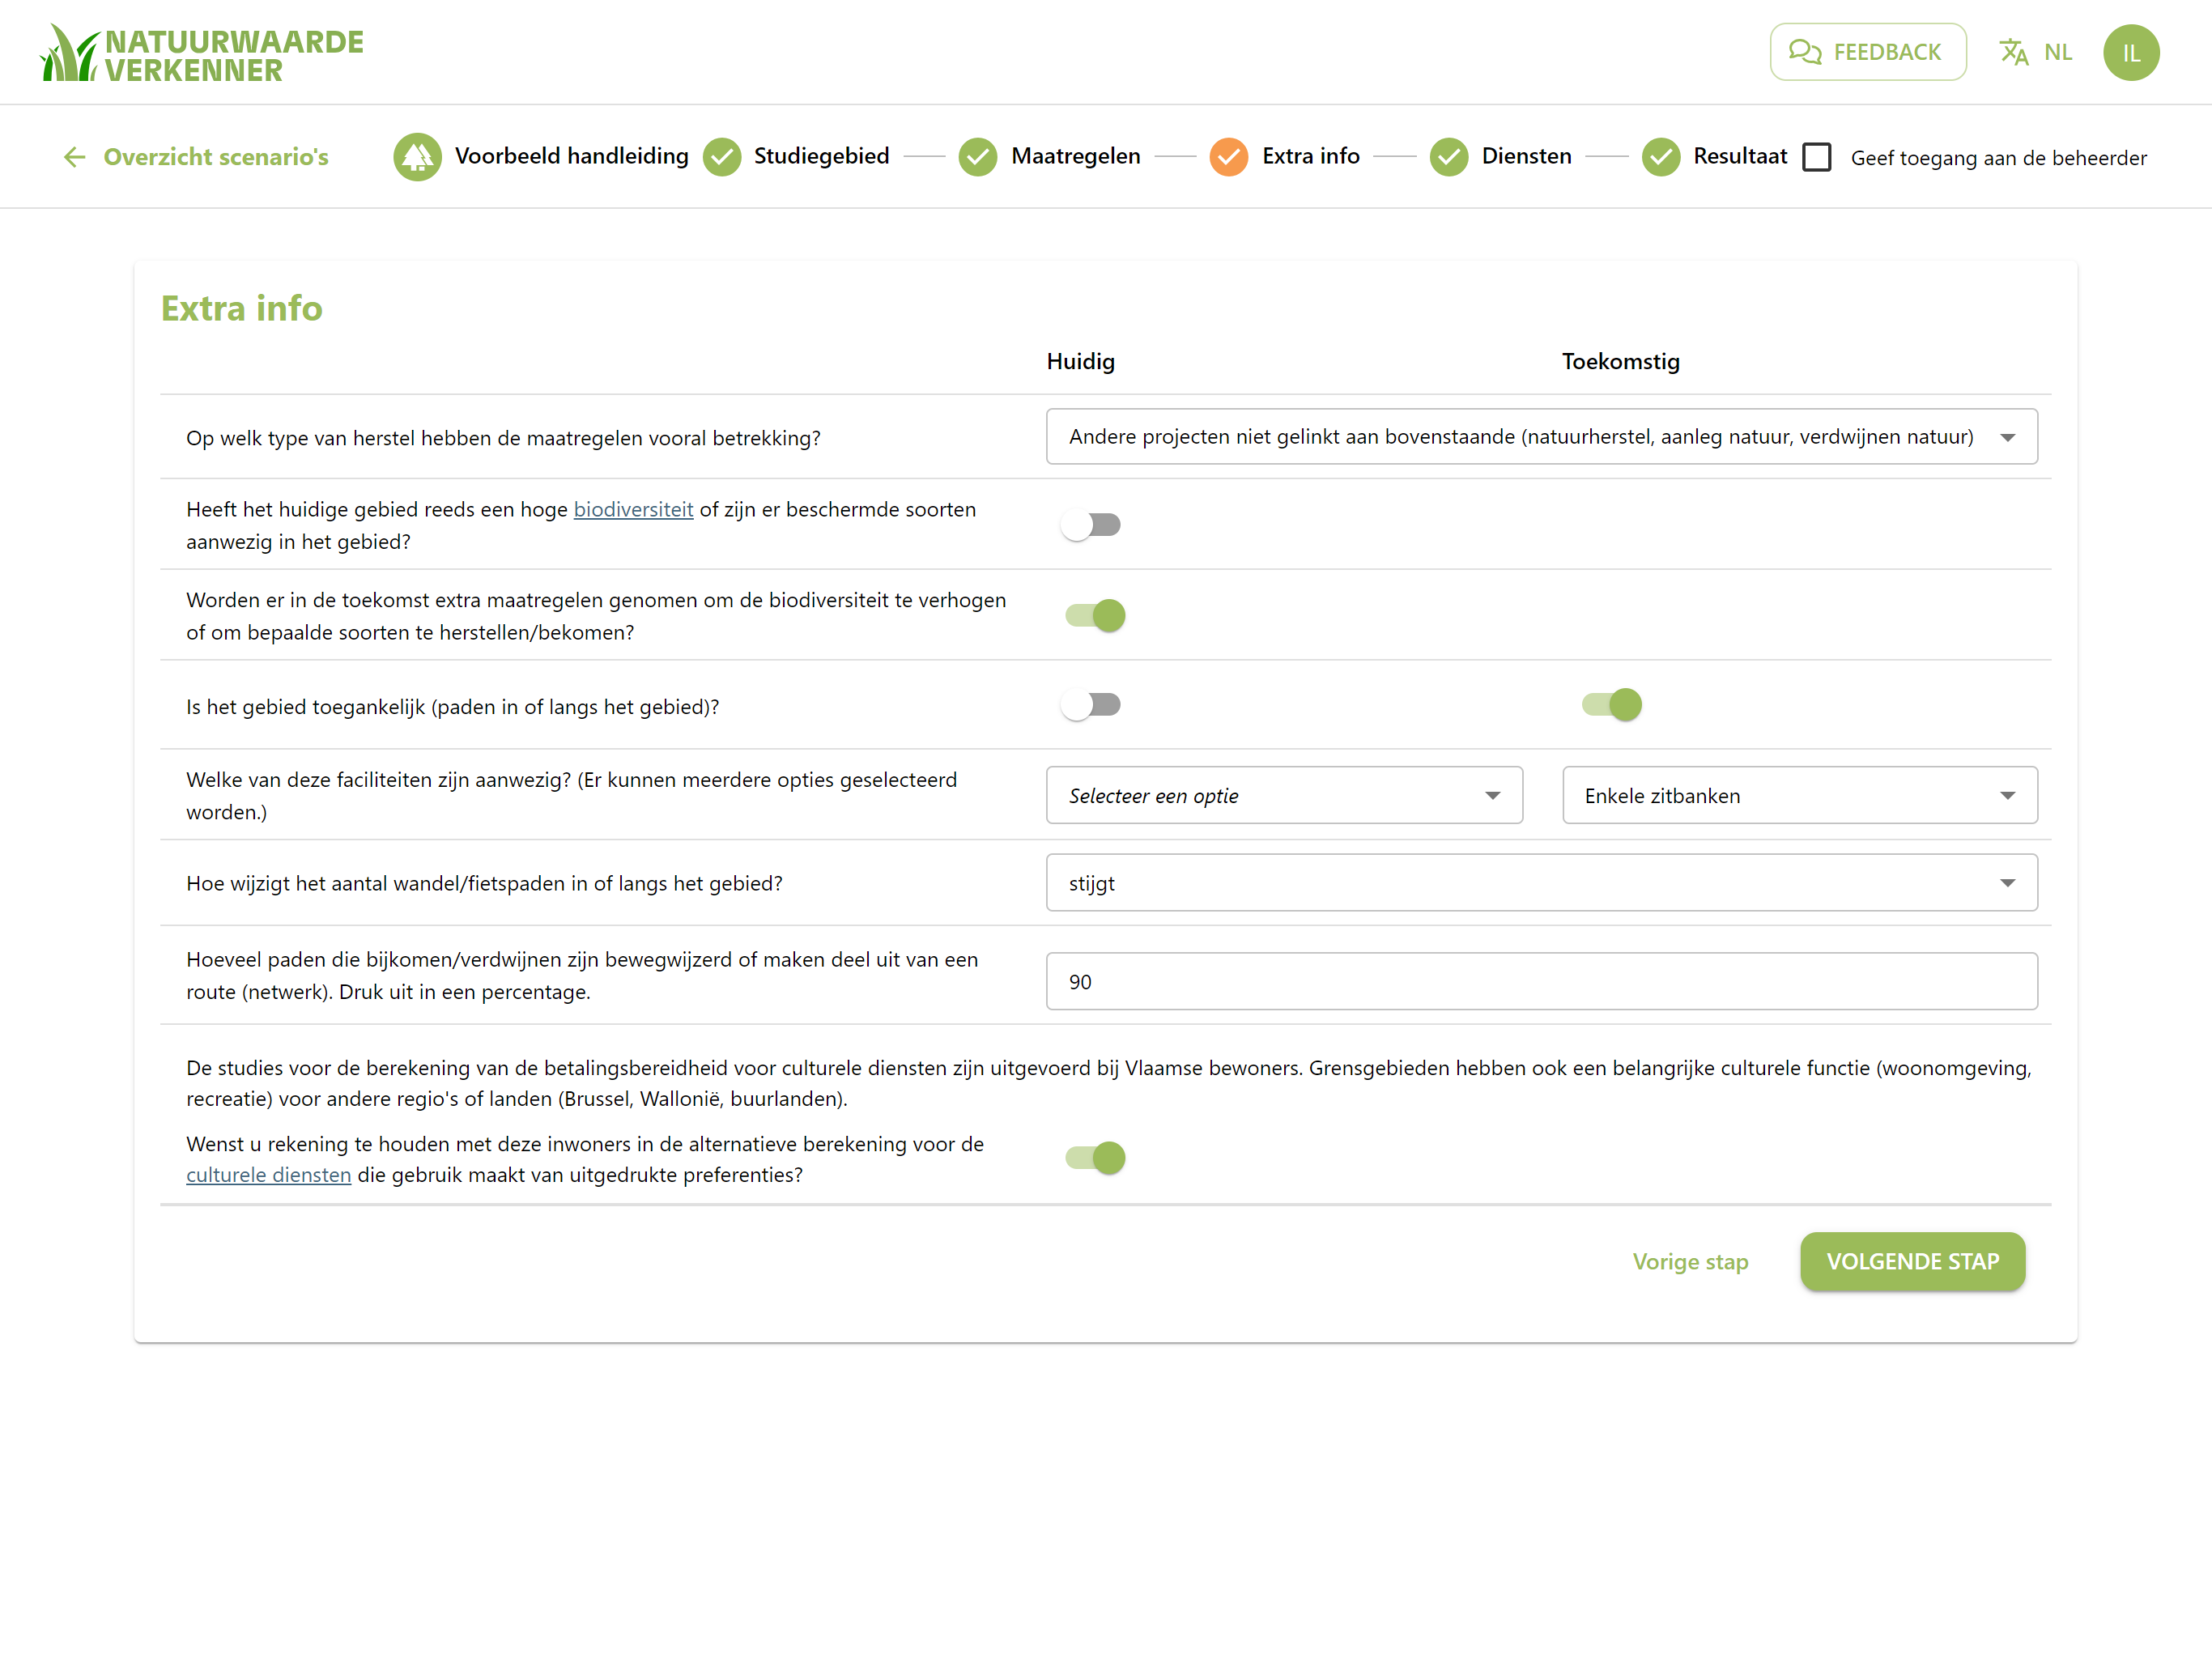Open the IL user avatar menu
The width and height of the screenshot is (2212, 1658).
click(x=2130, y=52)
